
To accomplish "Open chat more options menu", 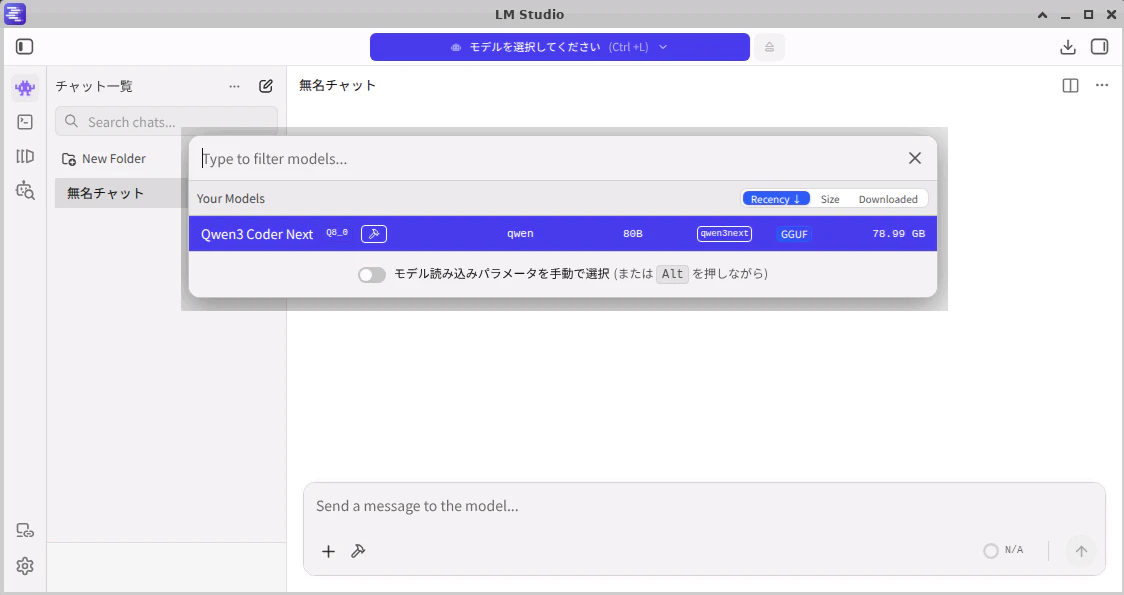I will click(x=1102, y=86).
